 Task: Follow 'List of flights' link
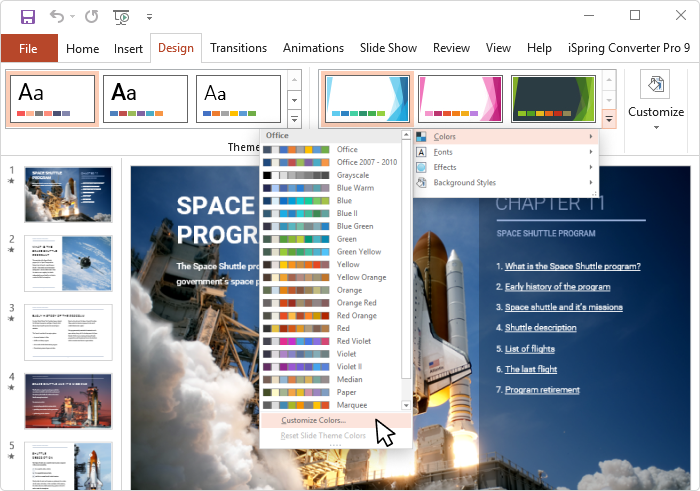529,349
